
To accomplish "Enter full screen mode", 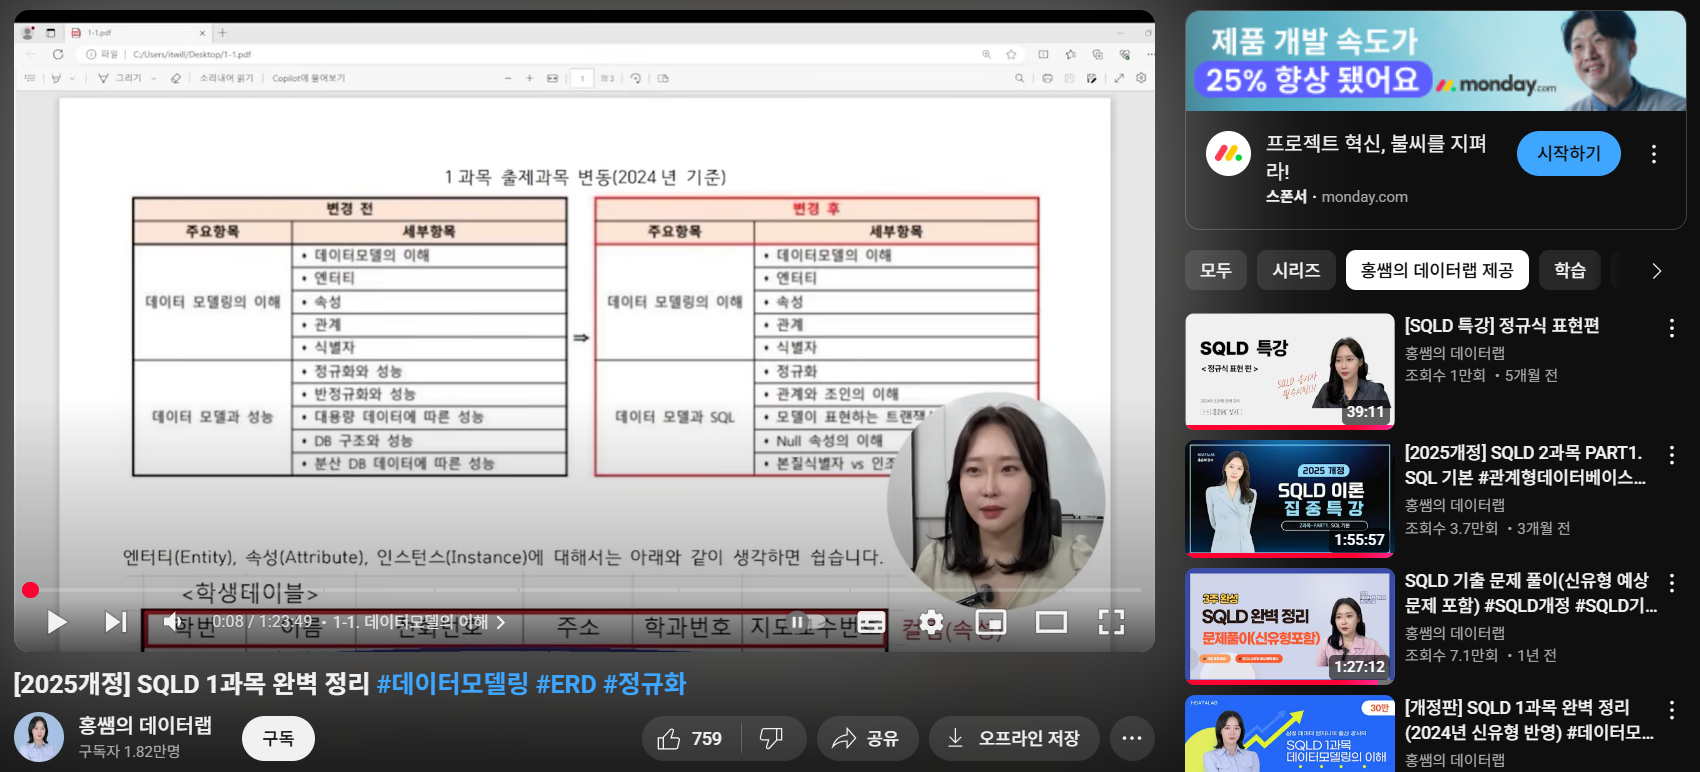I will pos(1111,622).
